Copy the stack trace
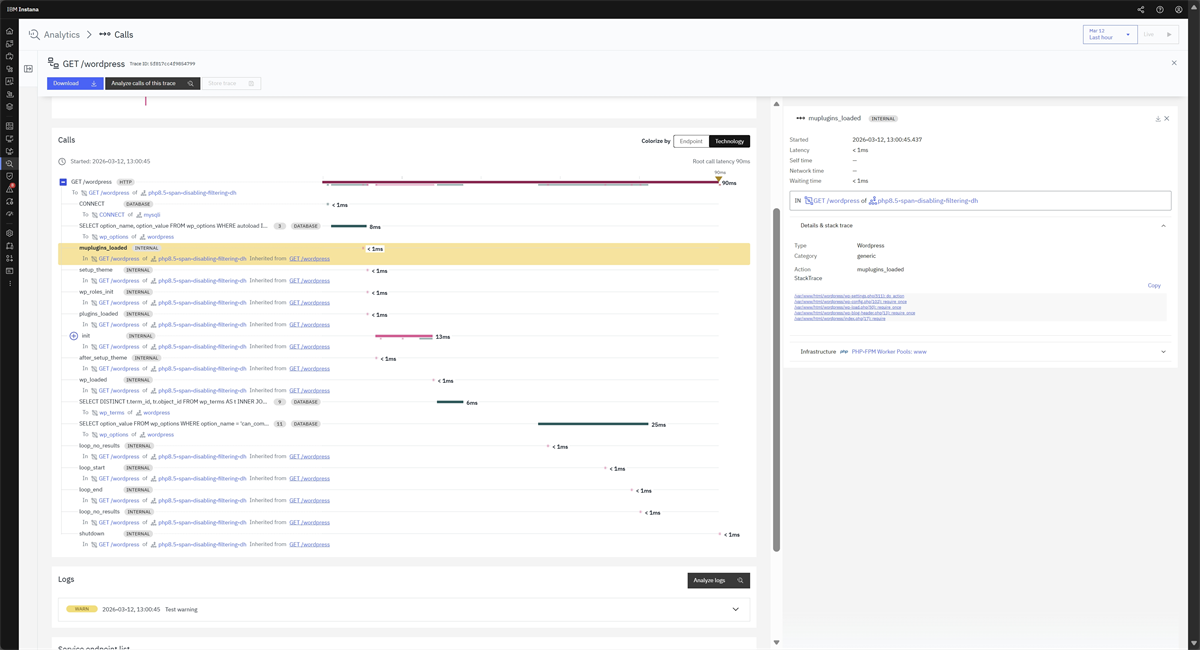This screenshot has width=1200, height=650. pyautogui.click(x=1154, y=286)
